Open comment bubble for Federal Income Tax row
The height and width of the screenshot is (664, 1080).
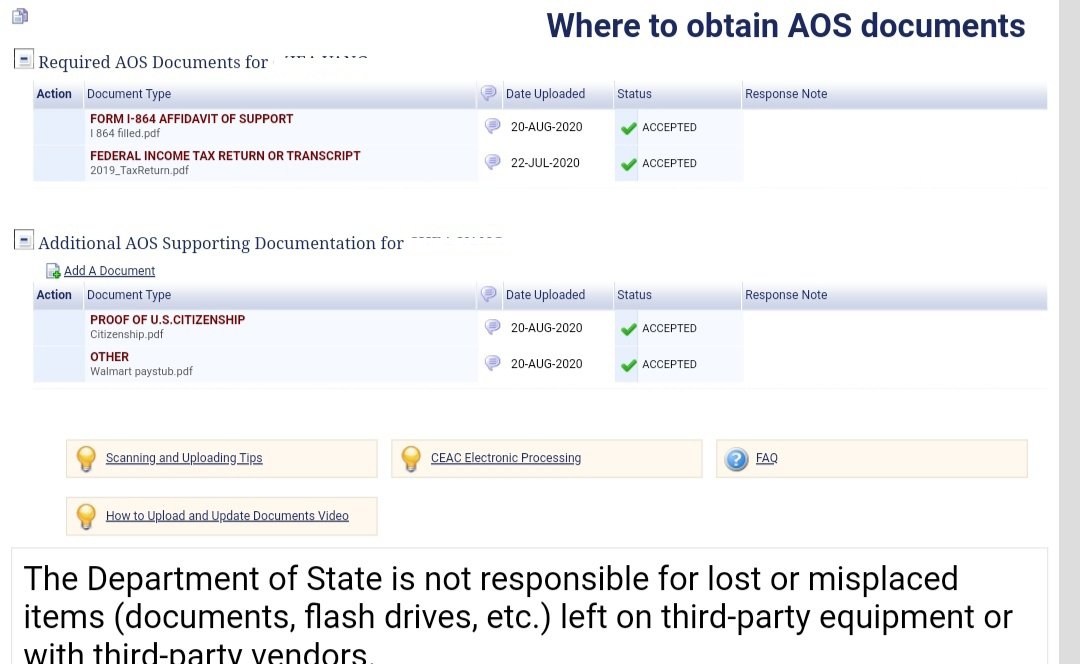(492, 162)
